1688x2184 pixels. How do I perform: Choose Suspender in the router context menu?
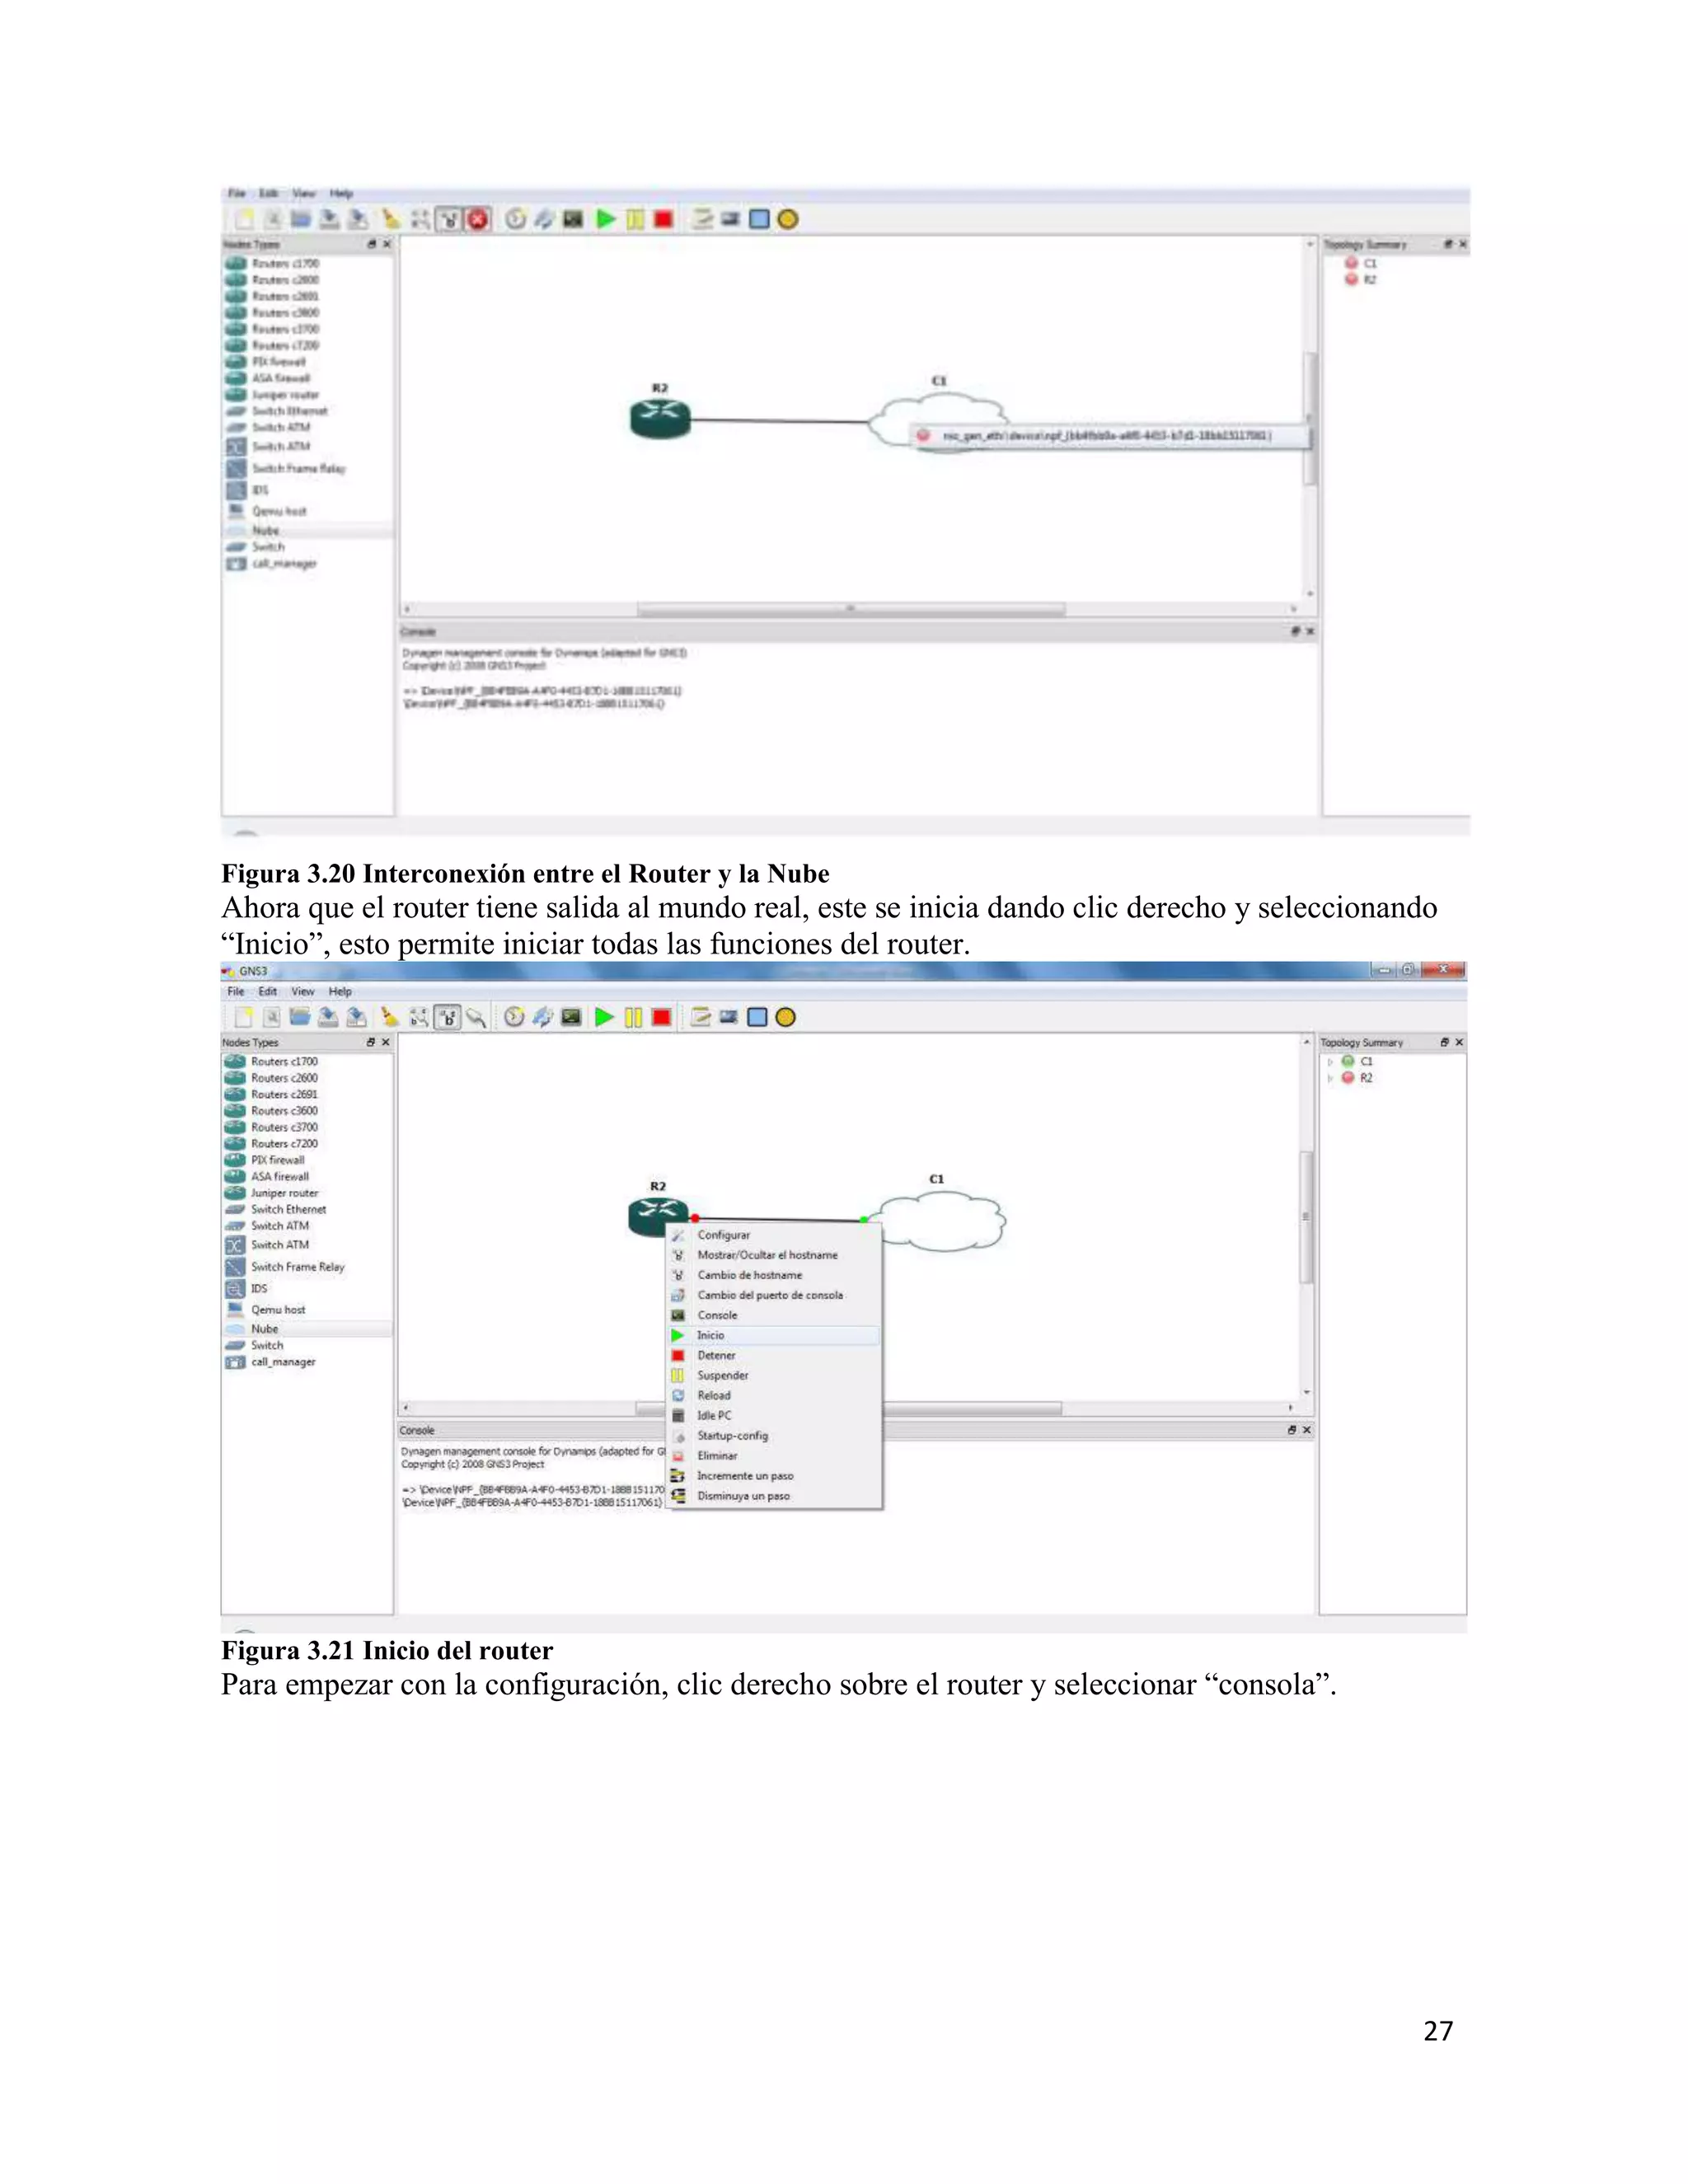point(775,1375)
